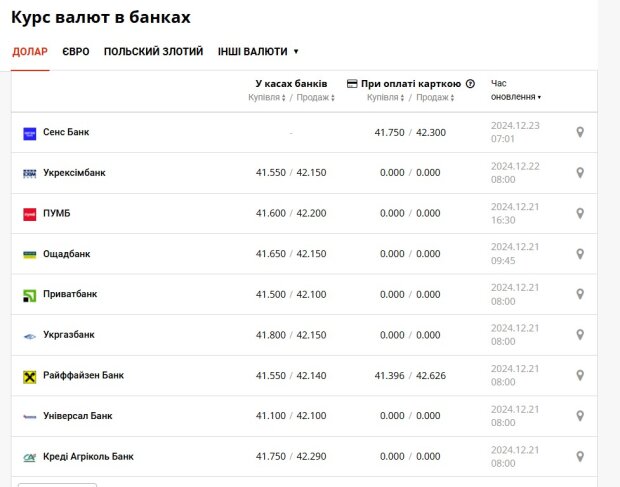Click the Приватбанк green logo icon
The height and width of the screenshot is (487, 620).
click(x=30, y=295)
